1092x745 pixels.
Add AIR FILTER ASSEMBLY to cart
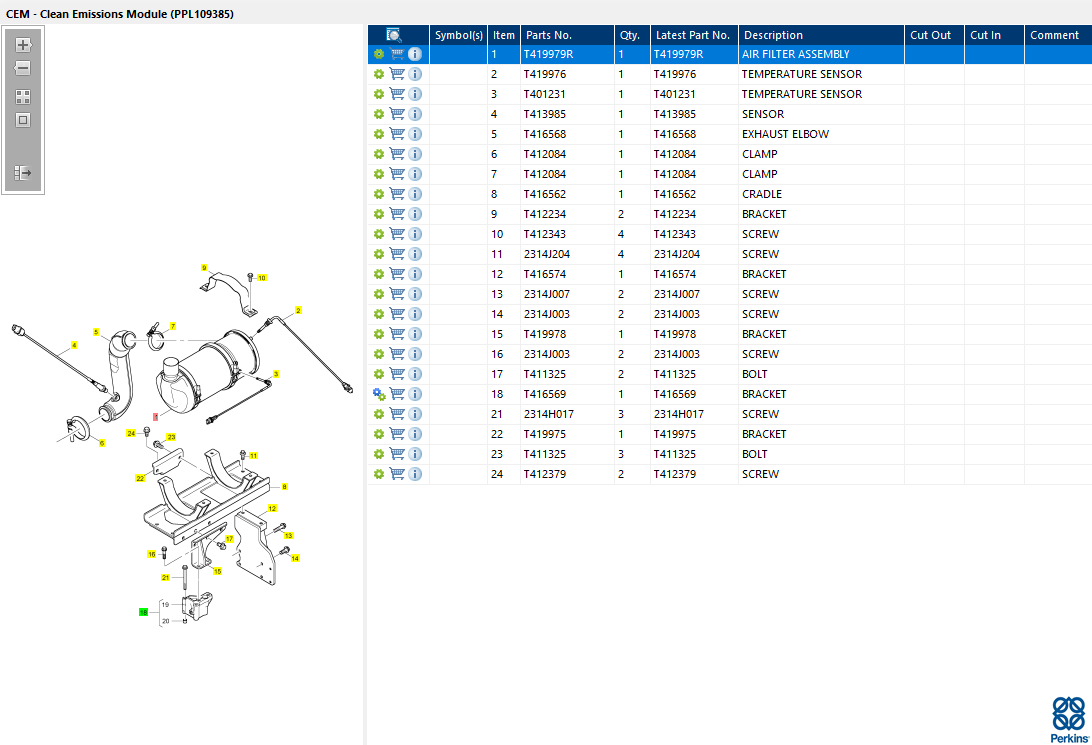[397, 54]
